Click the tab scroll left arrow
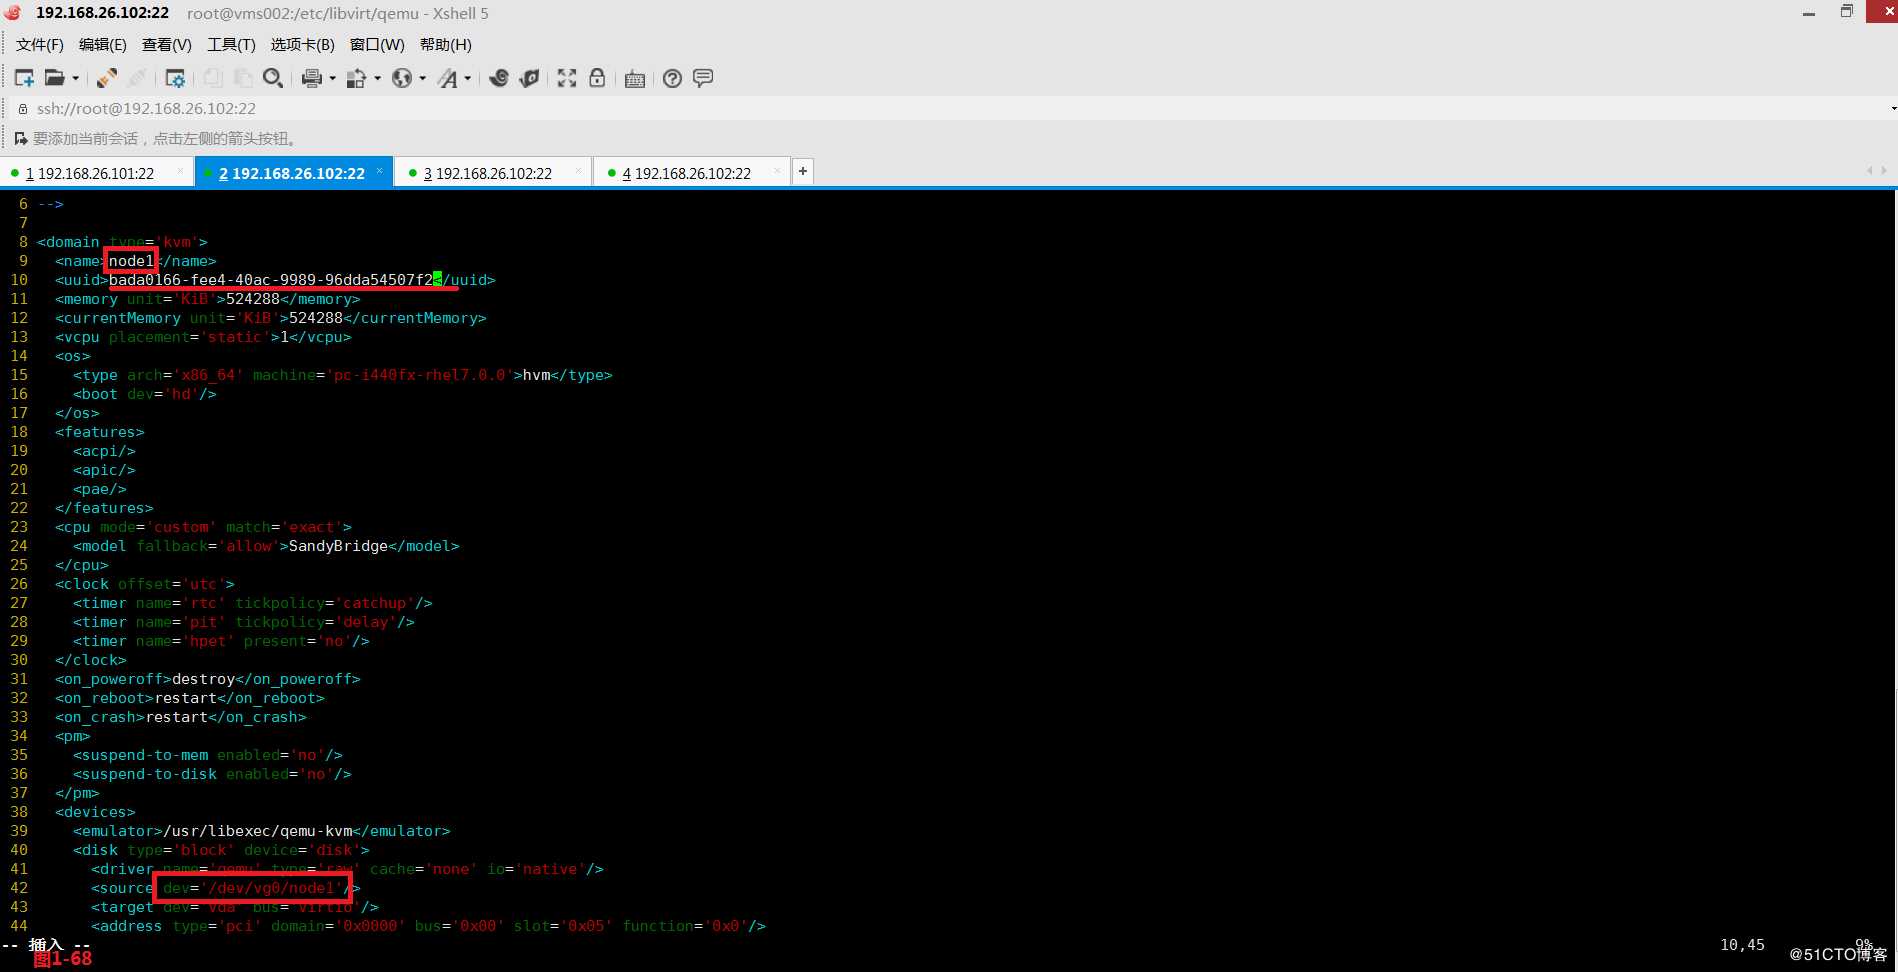The height and width of the screenshot is (972, 1898). [1869, 171]
